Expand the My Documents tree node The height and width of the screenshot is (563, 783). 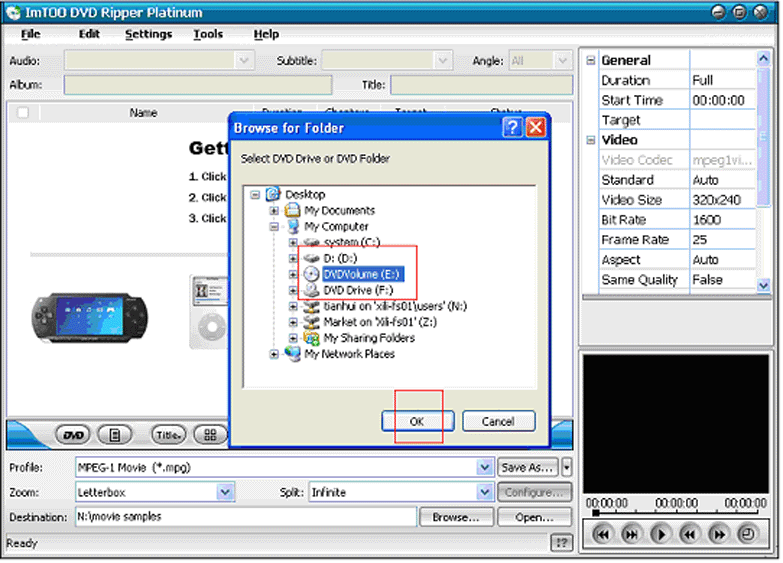click(x=275, y=211)
